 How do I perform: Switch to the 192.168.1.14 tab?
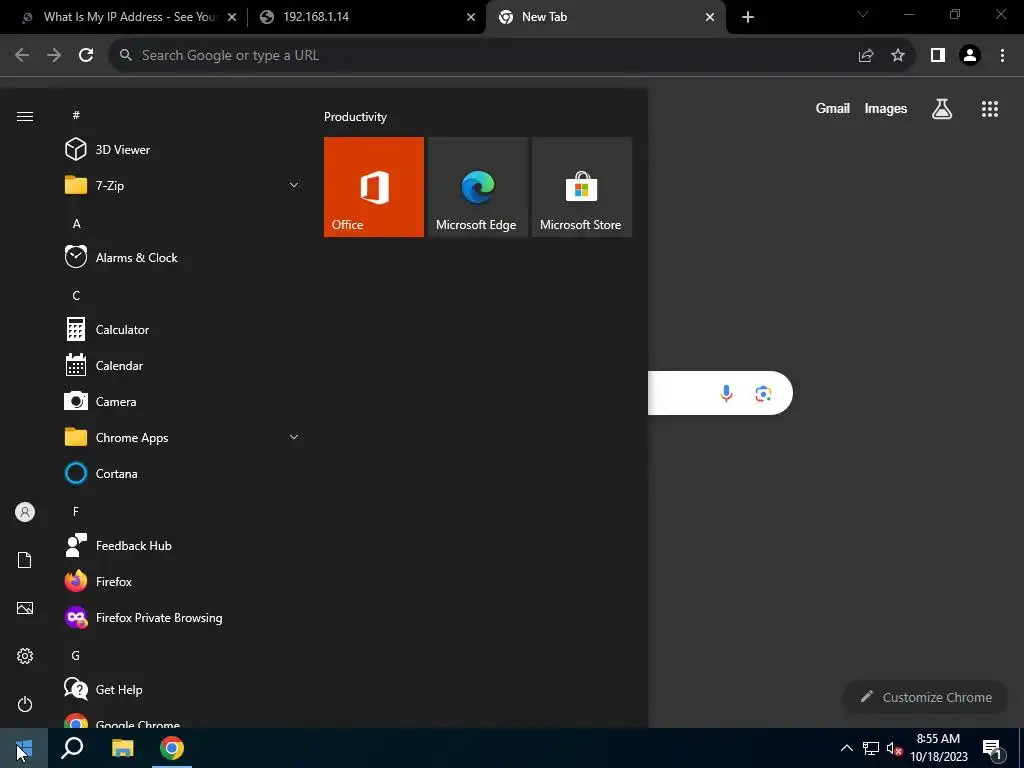(x=368, y=17)
